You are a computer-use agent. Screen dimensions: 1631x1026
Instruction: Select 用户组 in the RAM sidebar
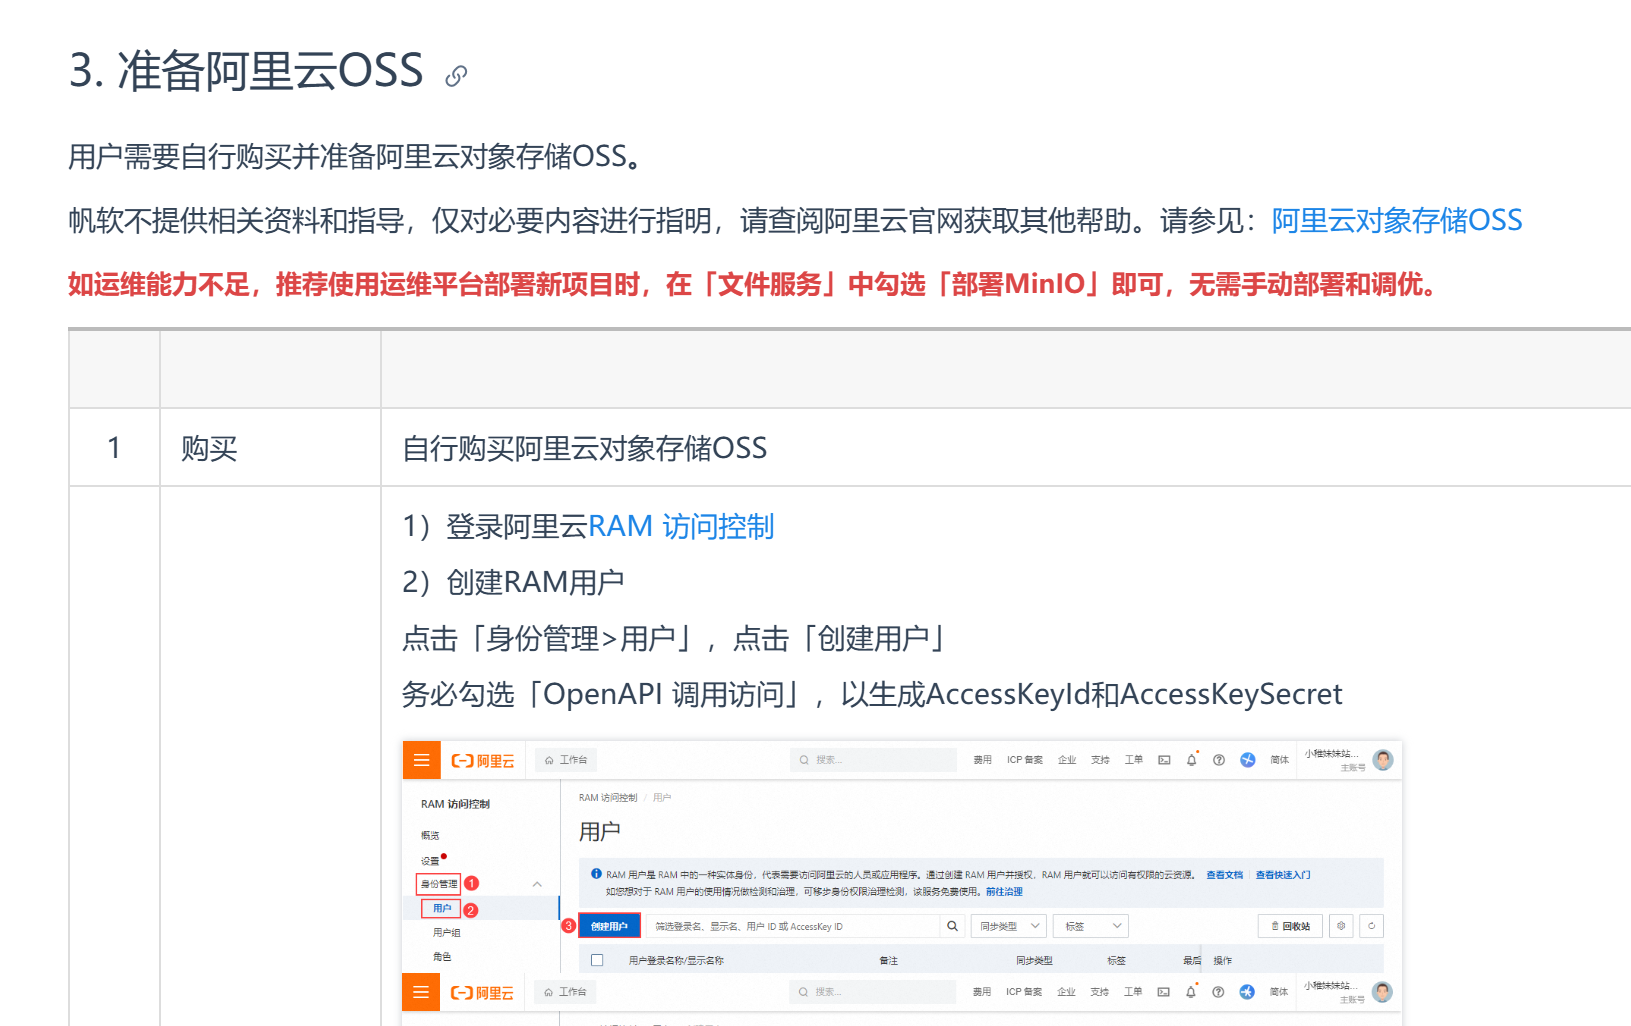446,933
